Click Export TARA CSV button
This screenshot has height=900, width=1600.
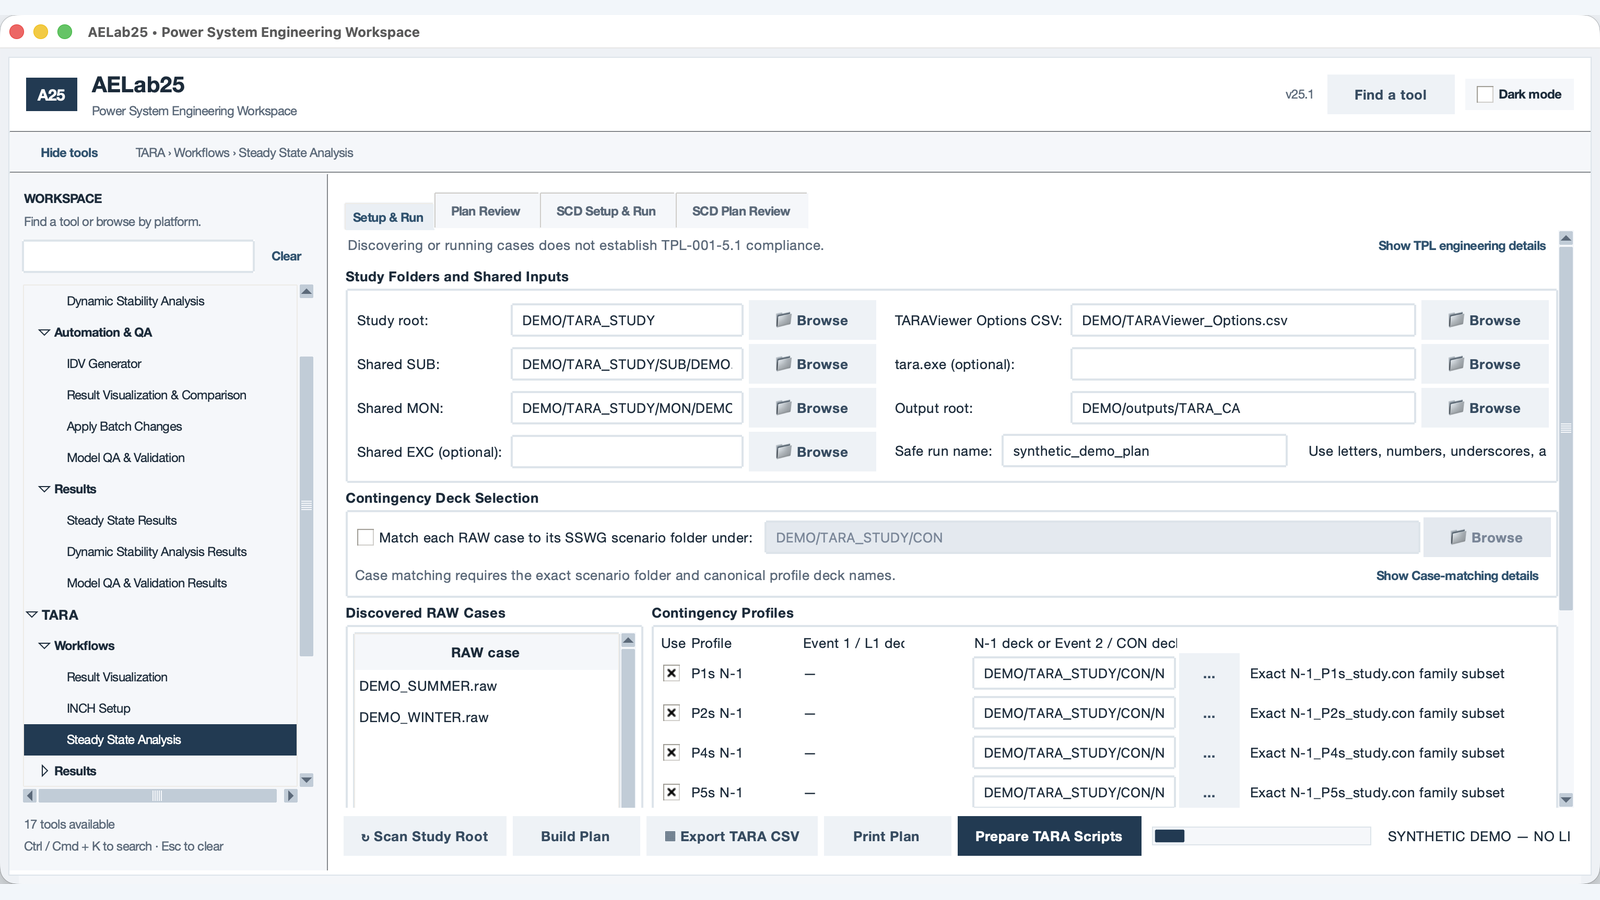click(x=732, y=836)
